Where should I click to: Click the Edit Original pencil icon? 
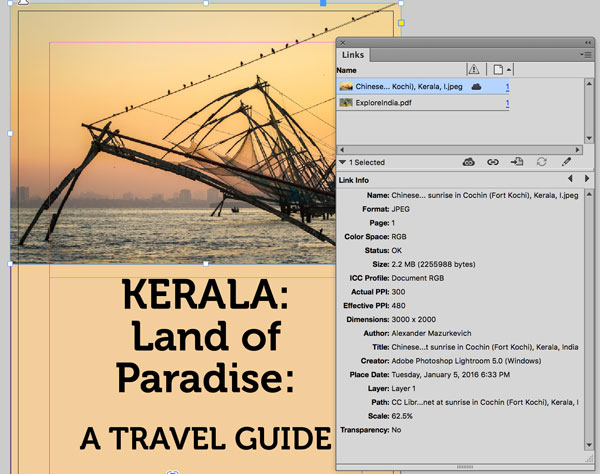point(566,162)
